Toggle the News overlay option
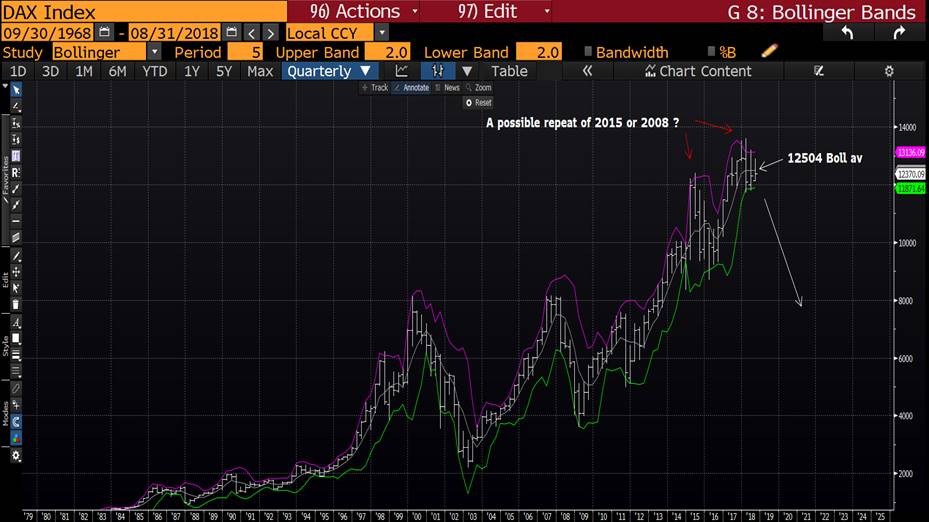The height and width of the screenshot is (522, 929). (447, 88)
